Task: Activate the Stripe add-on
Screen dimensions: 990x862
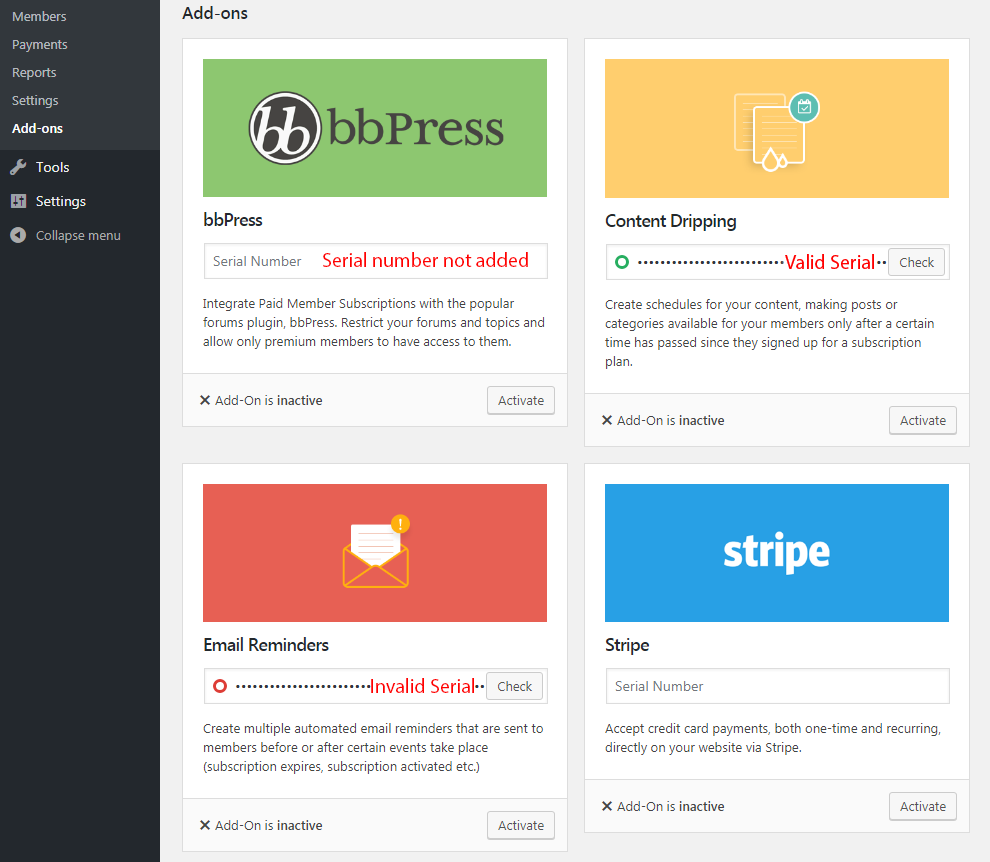Action: (922, 806)
